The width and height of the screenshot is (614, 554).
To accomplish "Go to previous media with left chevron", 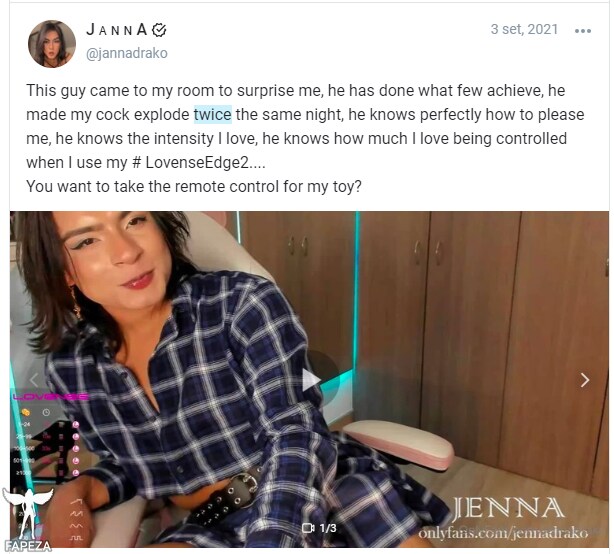I will pos(34,380).
